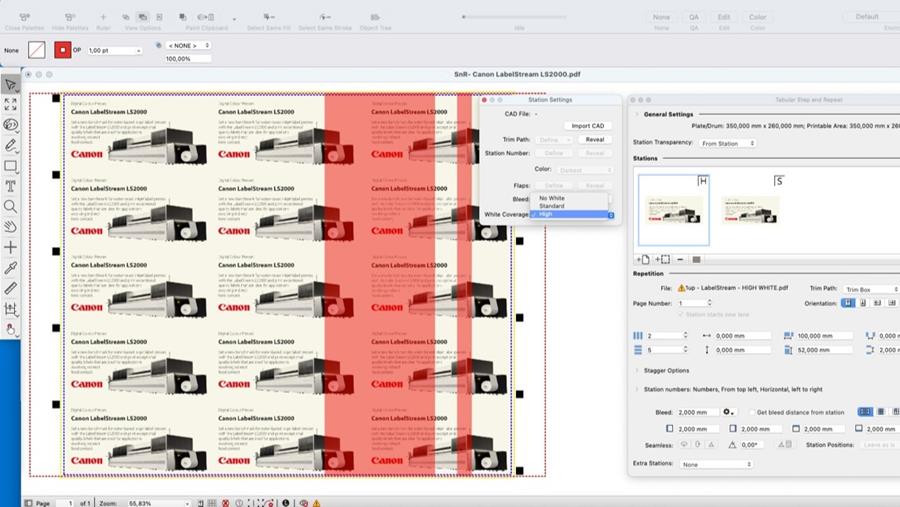The height and width of the screenshot is (507, 900).
Task: Select the arrow selection tool
Action: tap(10, 85)
